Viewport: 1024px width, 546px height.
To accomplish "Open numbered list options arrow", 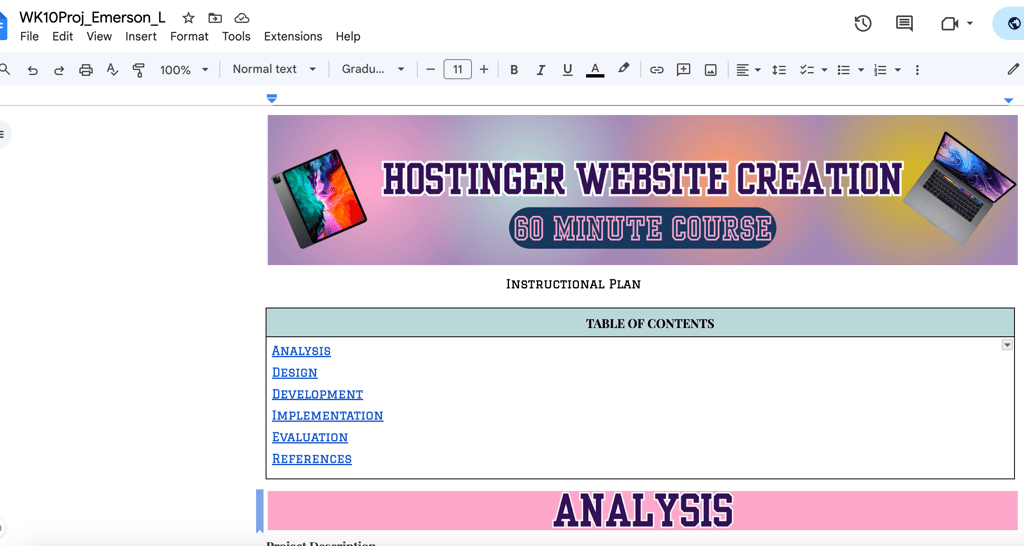I will click(x=898, y=70).
